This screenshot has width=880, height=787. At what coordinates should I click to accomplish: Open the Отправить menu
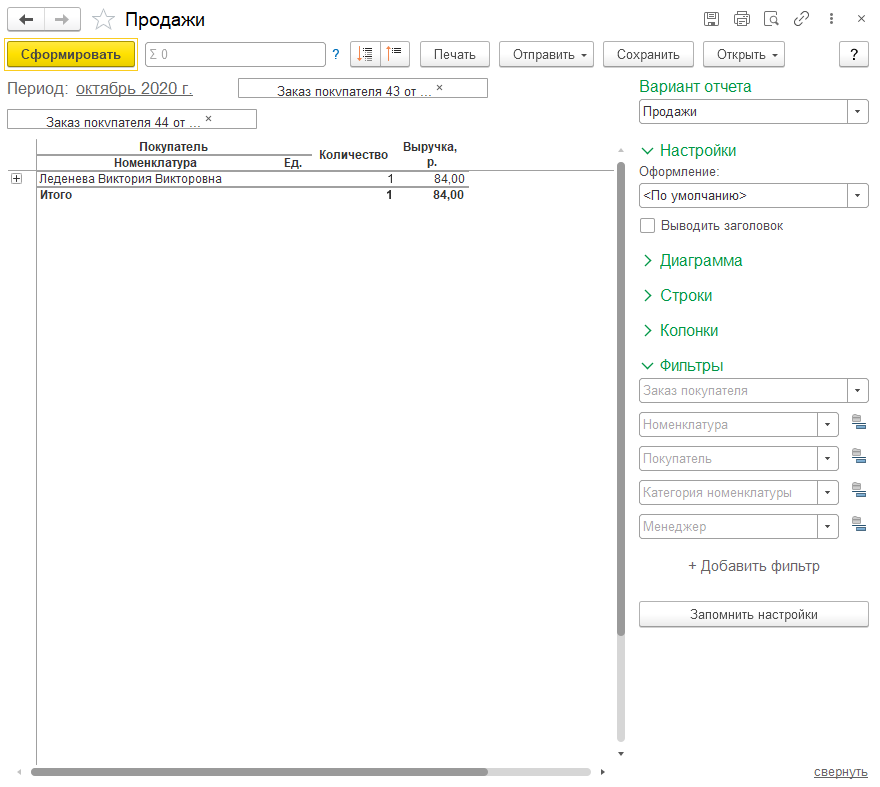point(546,54)
